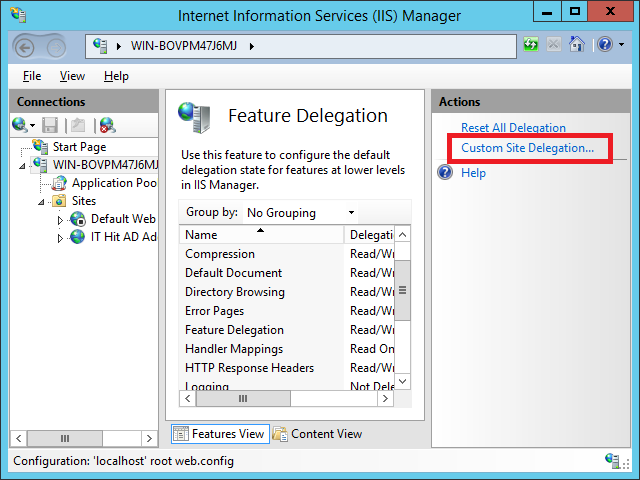
Task: Select the Sites folder node
Action: [x=84, y=201]
